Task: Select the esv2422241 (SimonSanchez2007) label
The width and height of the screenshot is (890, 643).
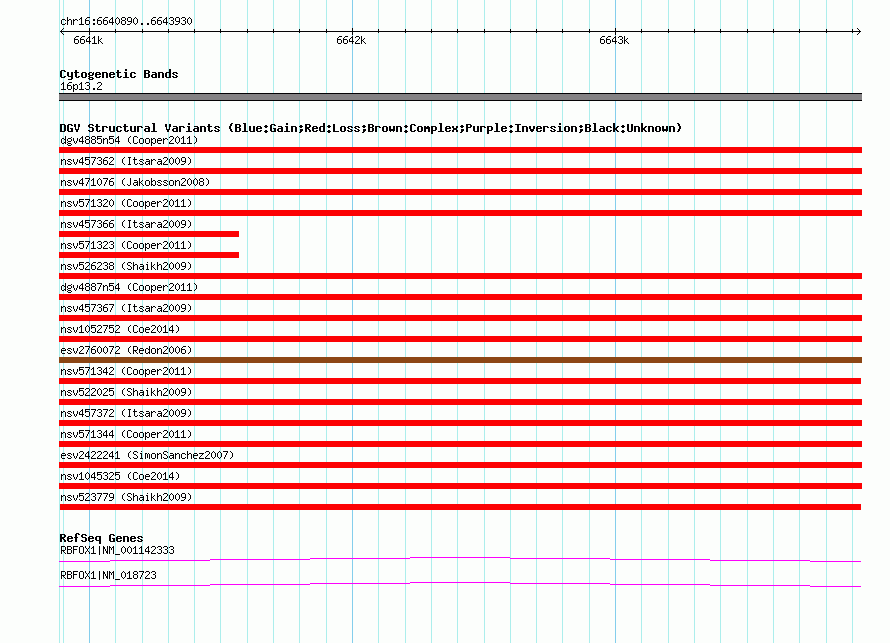Action: click(x=147, y=455)
